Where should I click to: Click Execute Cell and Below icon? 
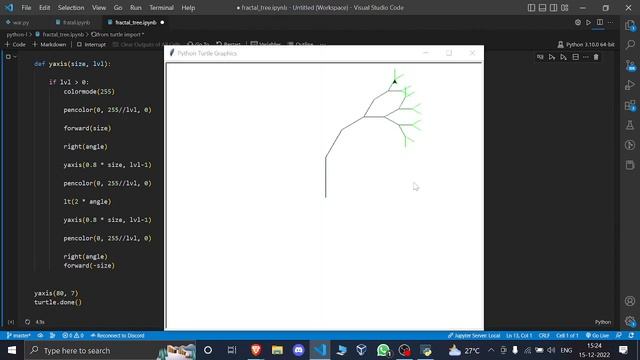click(564, 57)
